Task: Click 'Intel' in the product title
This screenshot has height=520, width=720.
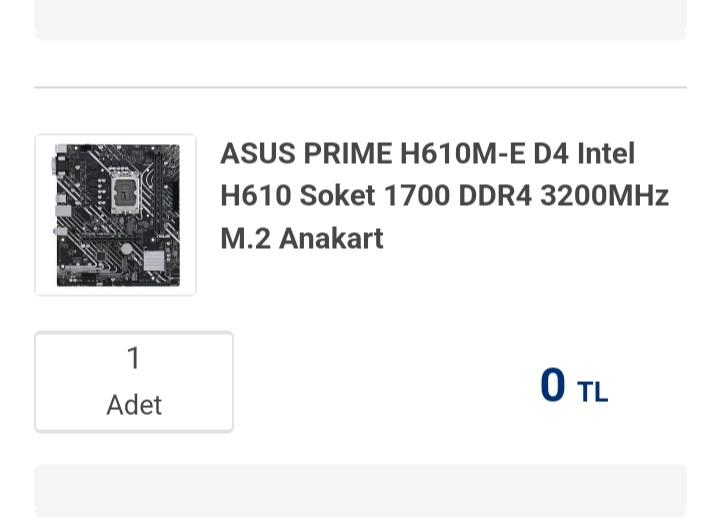Action: (x=605, y=154)
